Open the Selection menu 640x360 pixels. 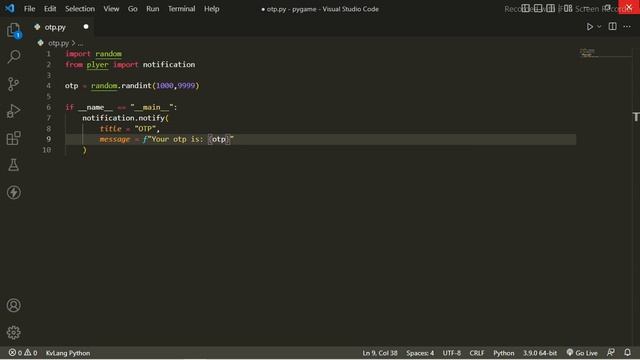pyautogui.click(x=80, y=9)
